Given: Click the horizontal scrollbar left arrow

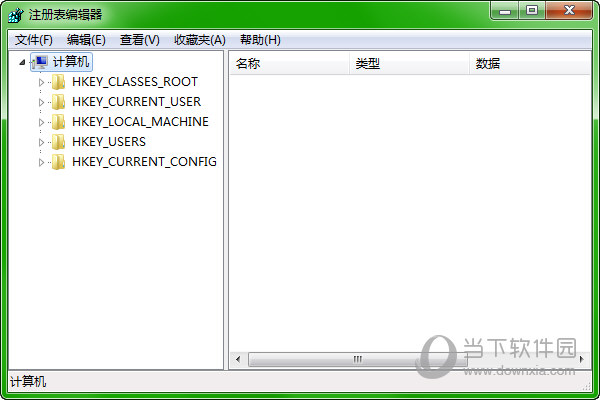Looking at the screenshot, I should click(238, 359).
